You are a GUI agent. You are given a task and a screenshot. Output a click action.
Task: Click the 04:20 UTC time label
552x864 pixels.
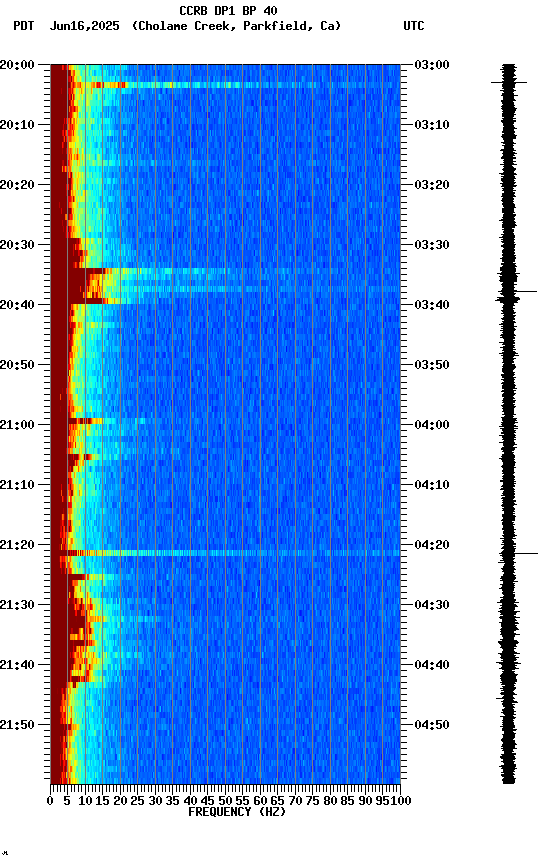pos(432,545)
